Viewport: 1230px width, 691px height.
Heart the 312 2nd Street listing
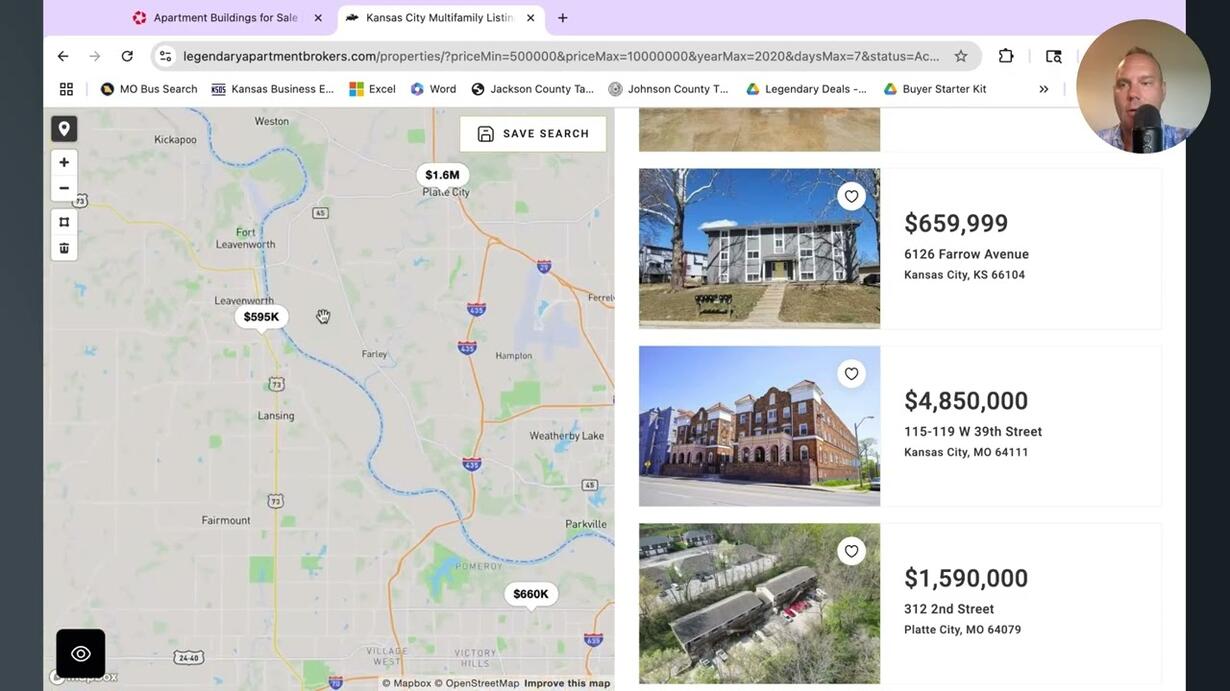(x=851, y=551)
